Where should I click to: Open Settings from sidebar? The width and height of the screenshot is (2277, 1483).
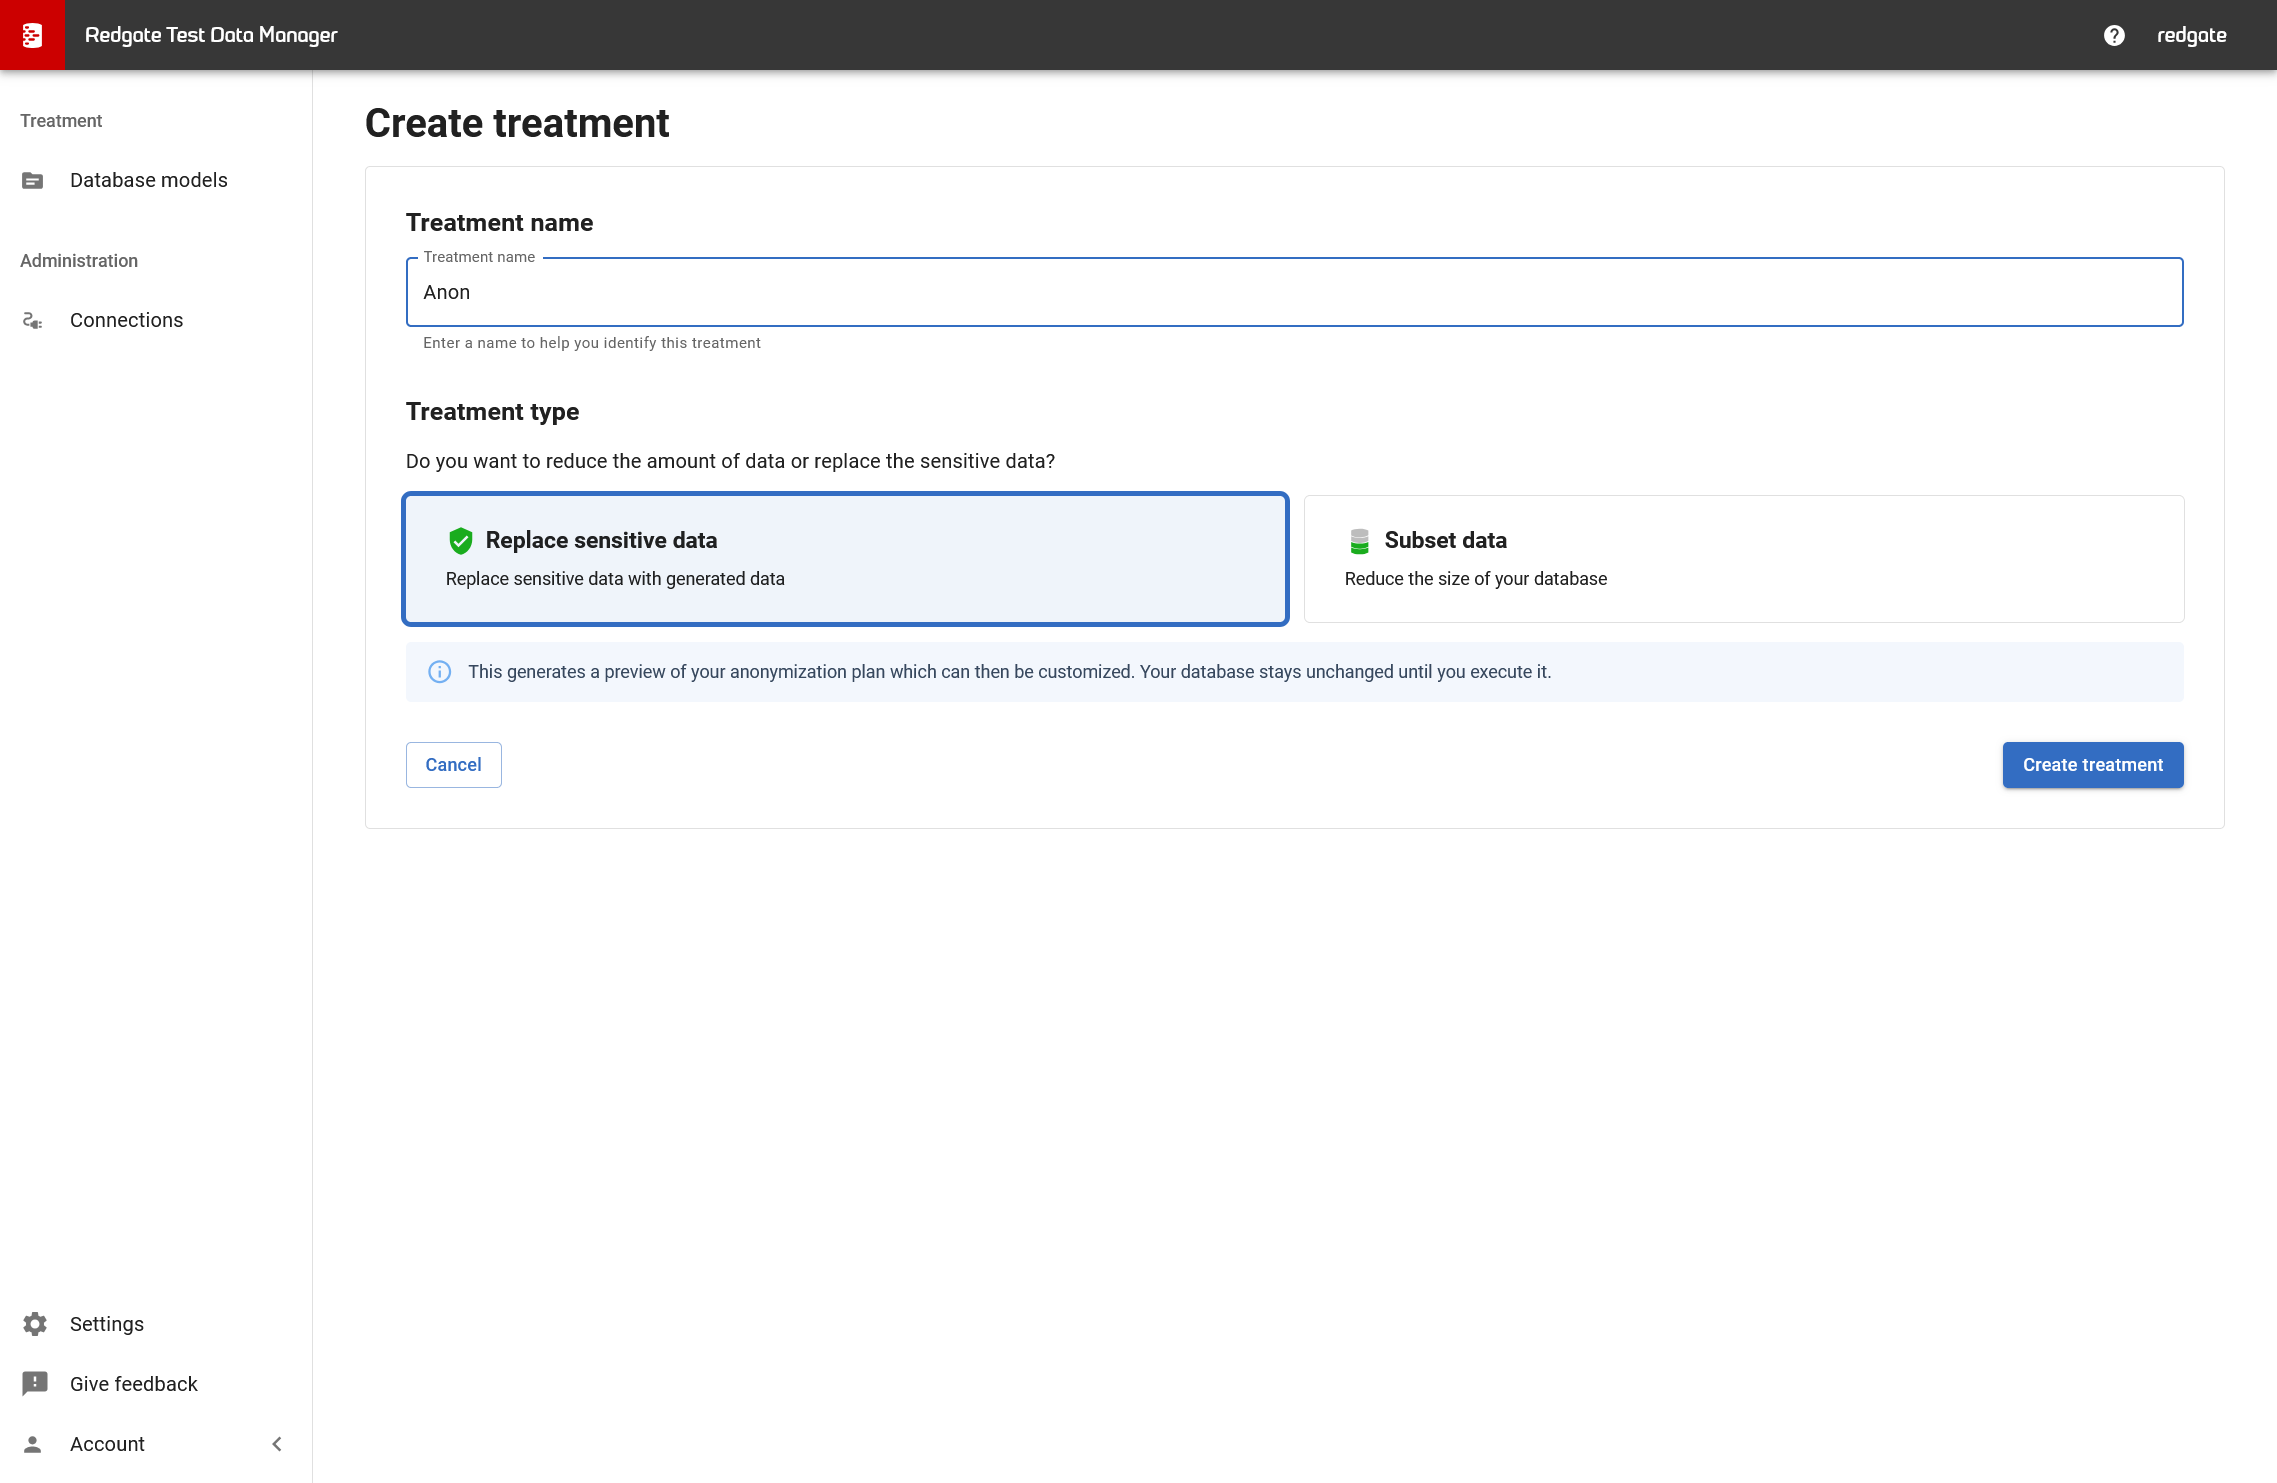tap(107, 1324)
